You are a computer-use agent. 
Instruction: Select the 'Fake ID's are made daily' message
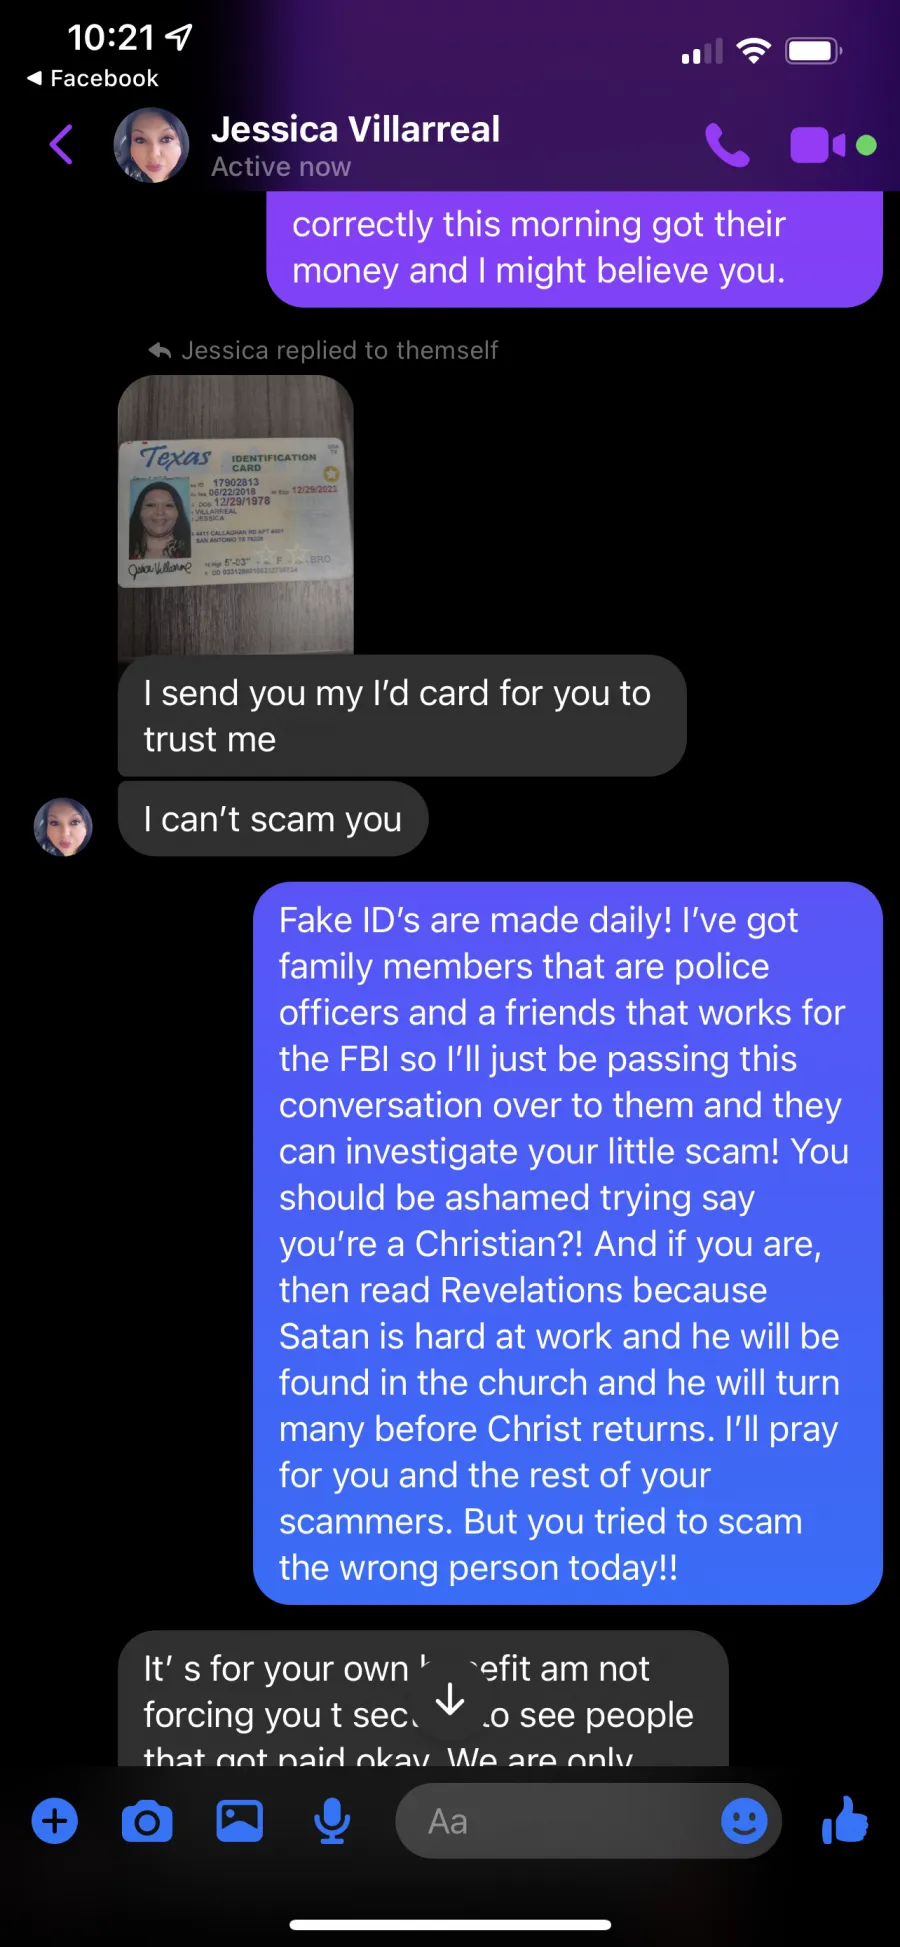coord(568,1243)
